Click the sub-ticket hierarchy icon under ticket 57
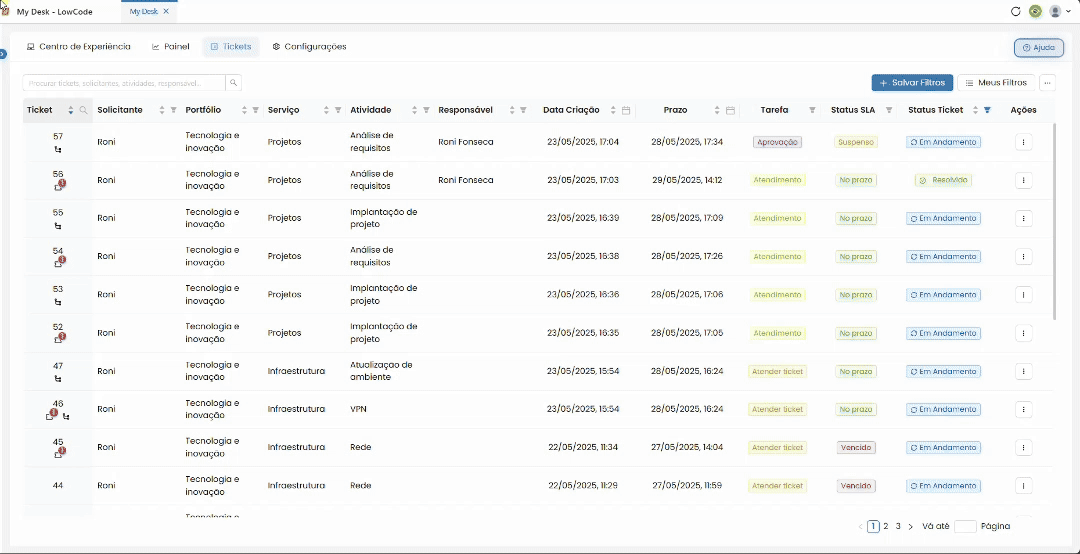The image size is (1080, 554). pos(58,148)
